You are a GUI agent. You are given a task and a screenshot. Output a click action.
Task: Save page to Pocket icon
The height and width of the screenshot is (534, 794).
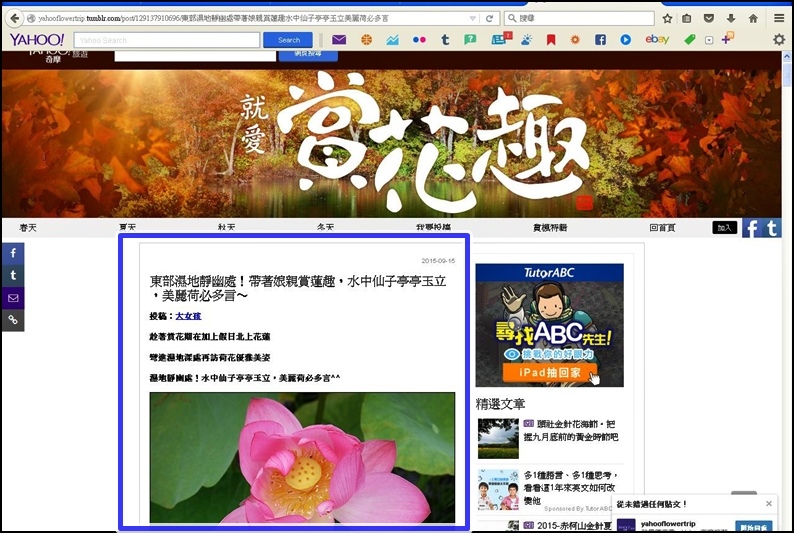709,18
